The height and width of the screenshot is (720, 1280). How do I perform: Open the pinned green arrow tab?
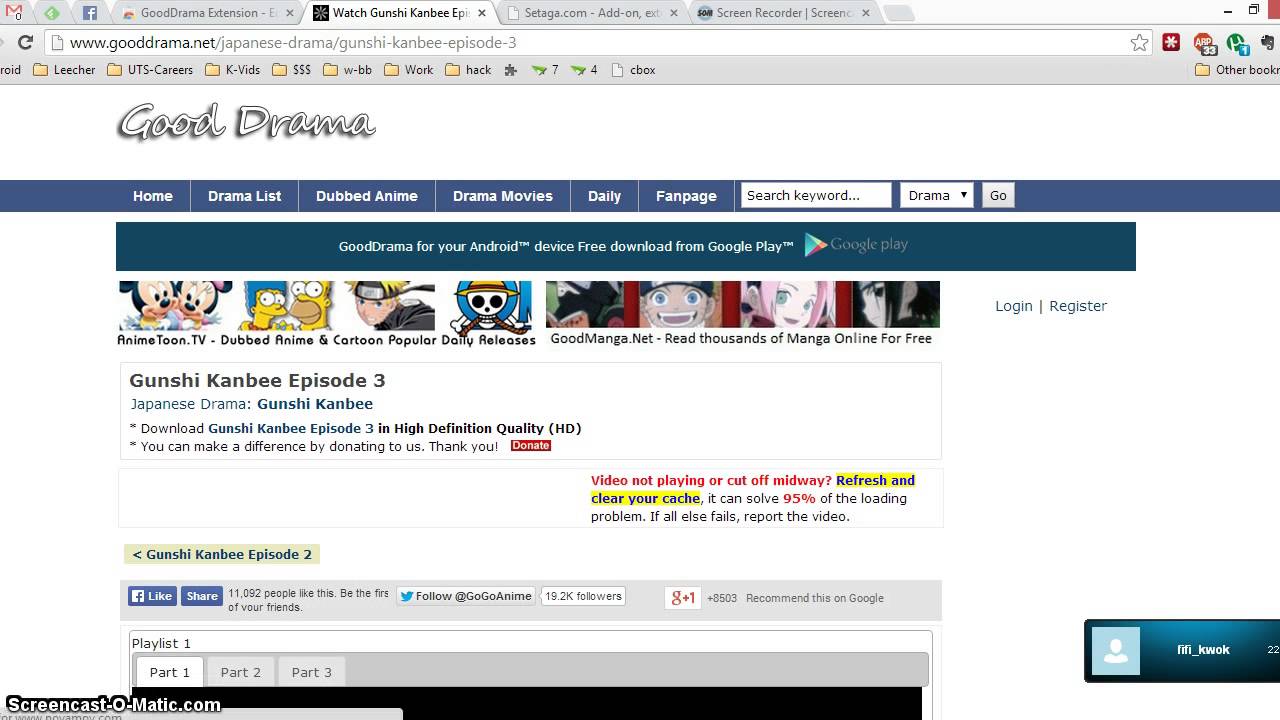[52, 13]
